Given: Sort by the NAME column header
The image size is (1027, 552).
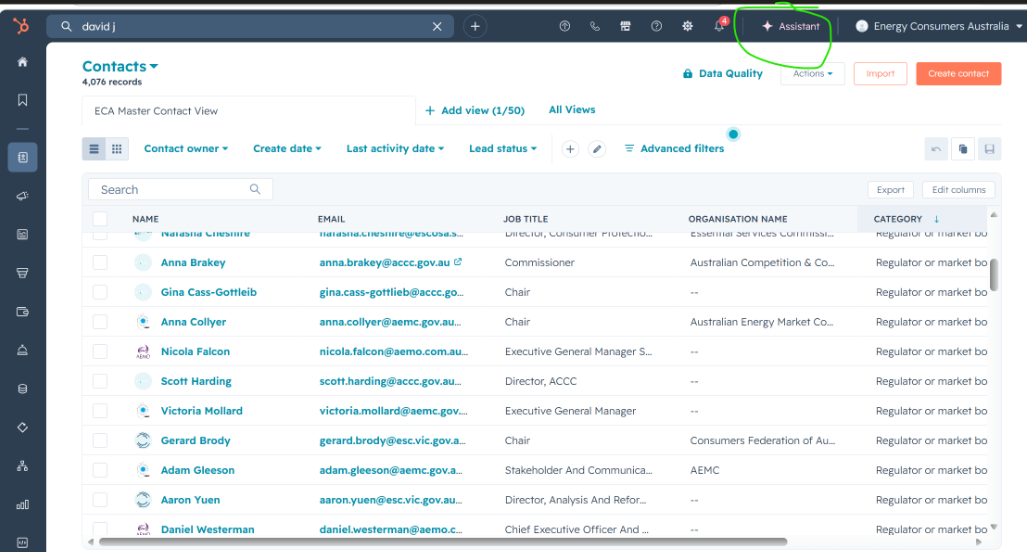Looking at the screenshot, I should [145, 219].
